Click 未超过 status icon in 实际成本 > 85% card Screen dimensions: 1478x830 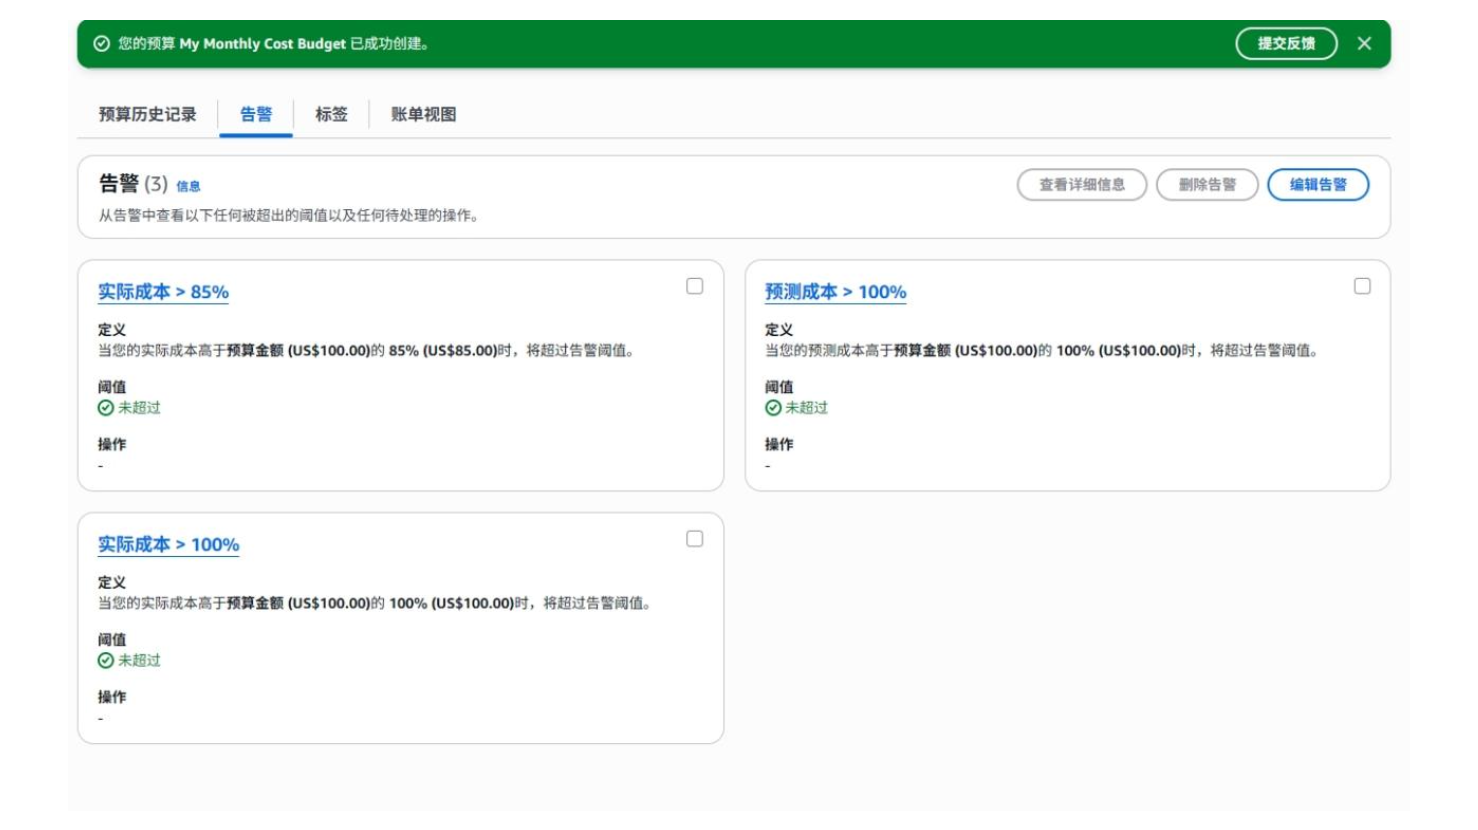coord(106,408)
